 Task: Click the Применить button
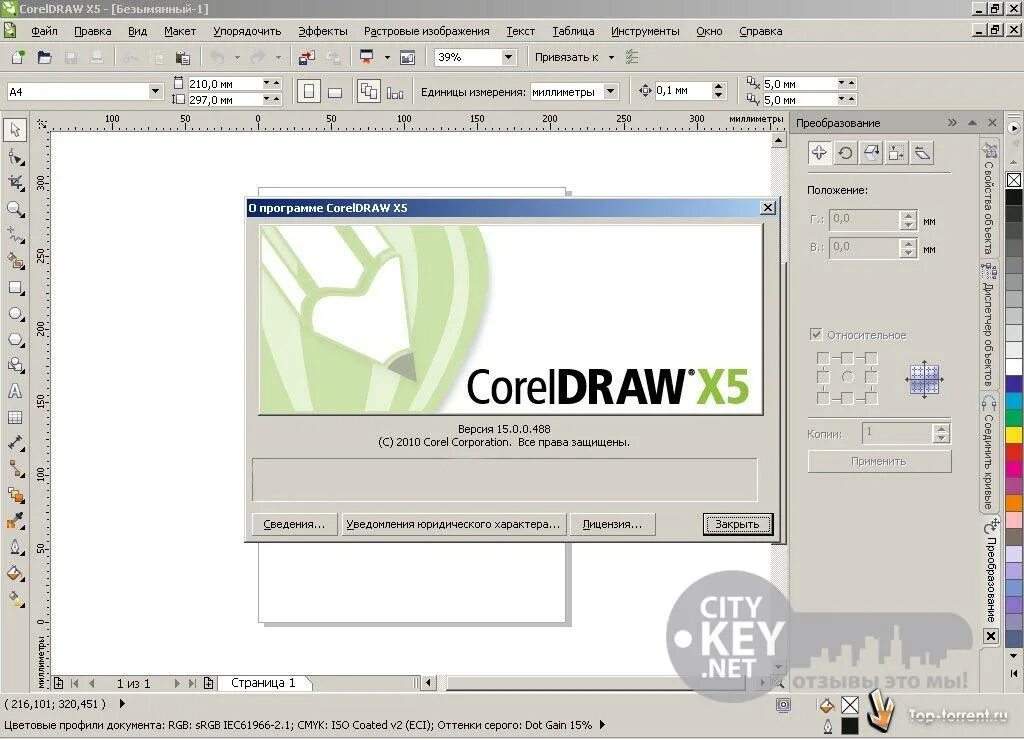[x=879, y=461]
